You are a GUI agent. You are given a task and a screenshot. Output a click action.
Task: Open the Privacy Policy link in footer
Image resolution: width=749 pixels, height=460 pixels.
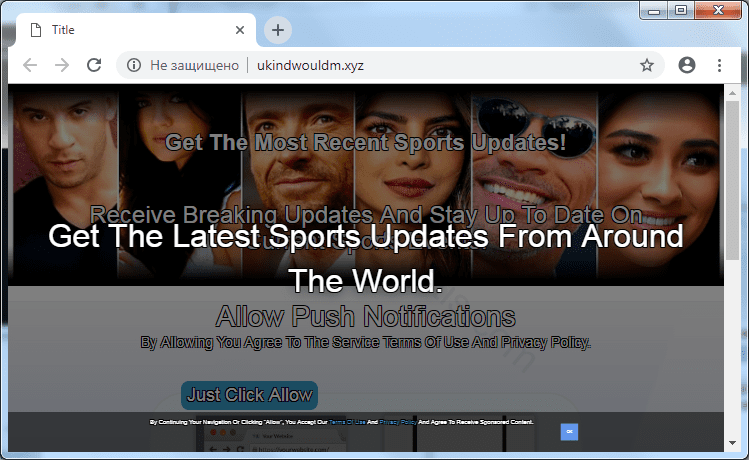(395, 423)
